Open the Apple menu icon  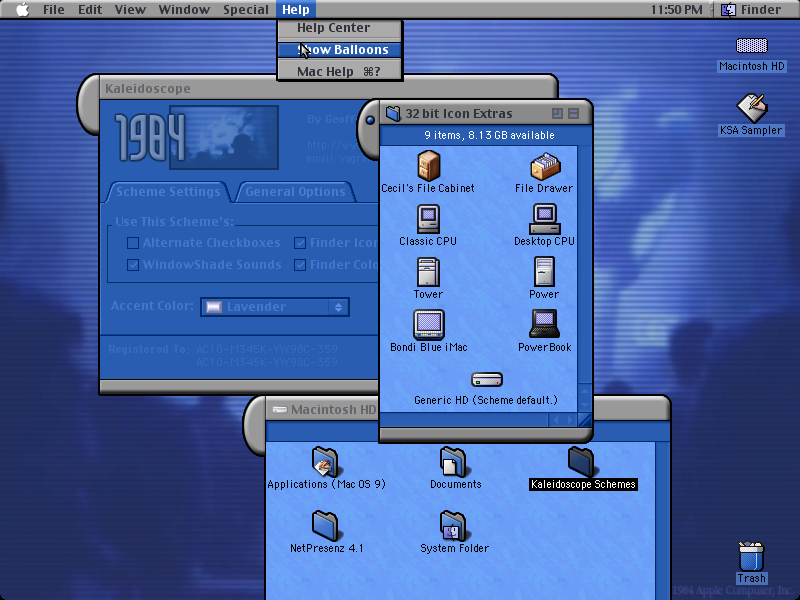point(23,9)
